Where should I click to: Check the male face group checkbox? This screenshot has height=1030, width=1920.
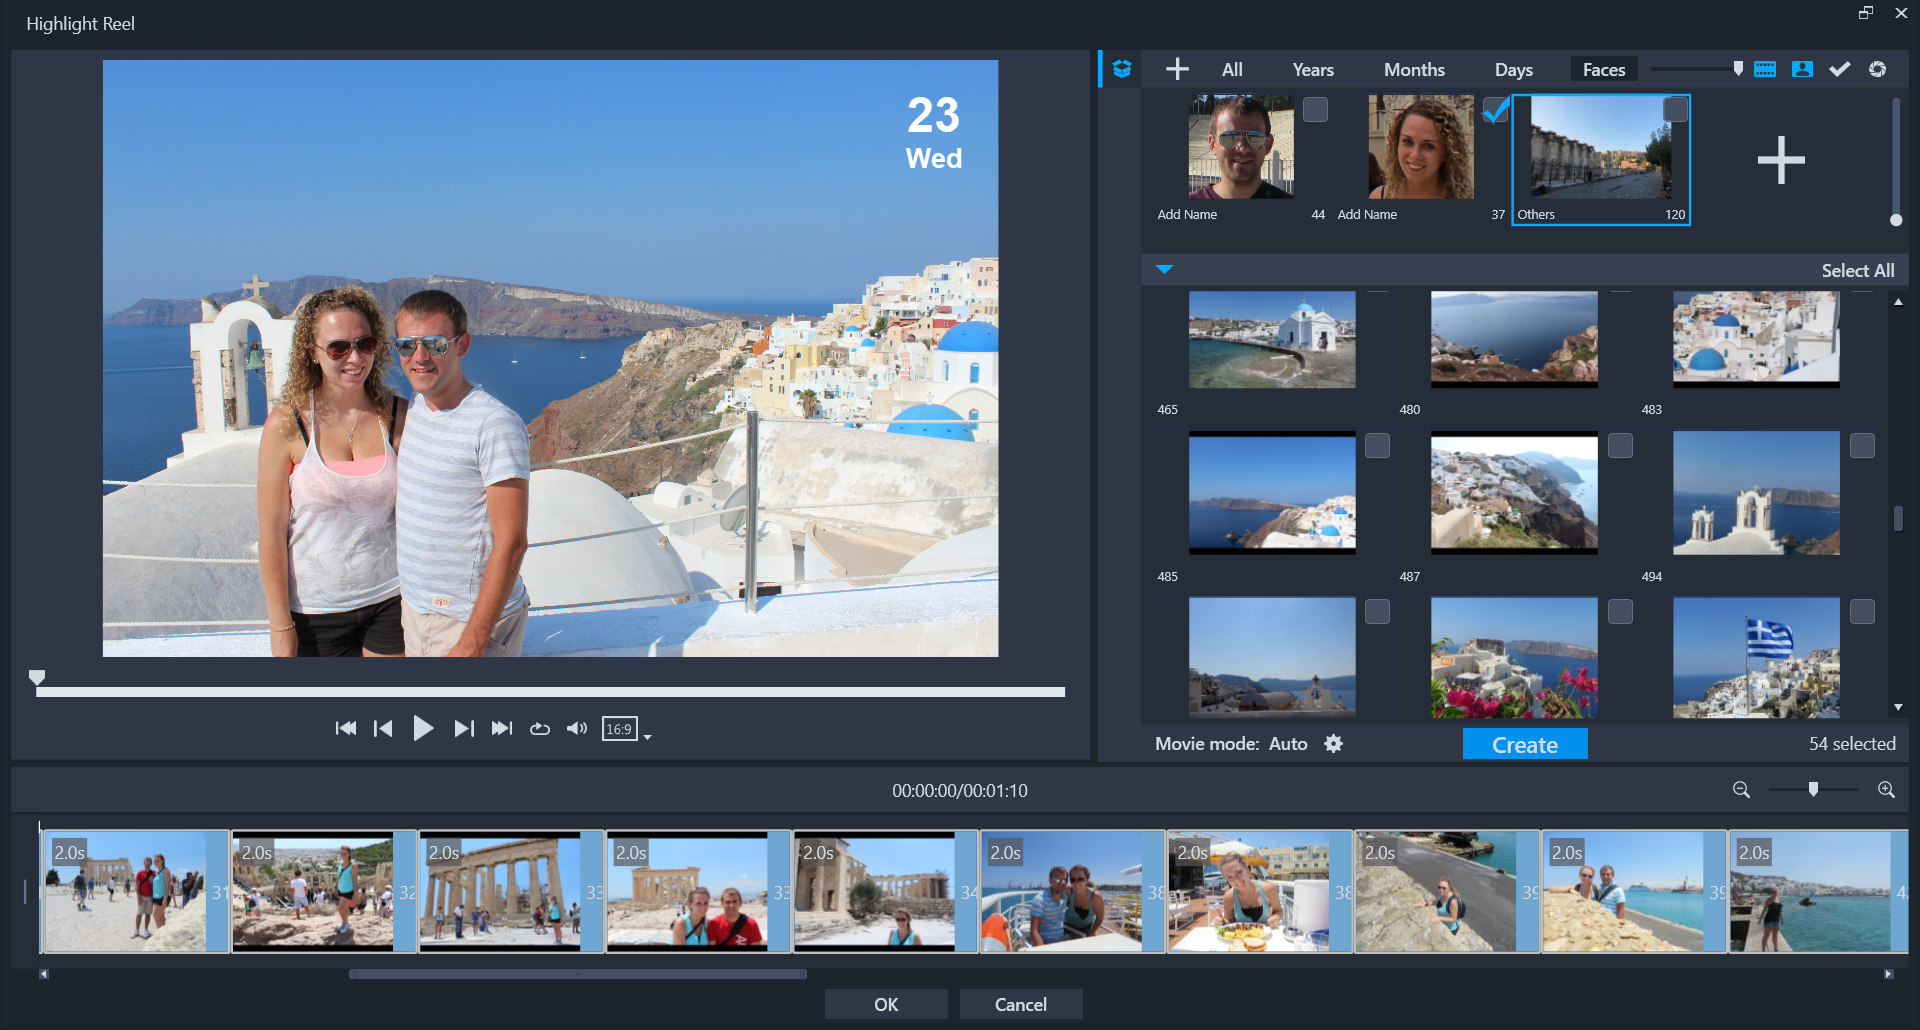coord(1315,109)
